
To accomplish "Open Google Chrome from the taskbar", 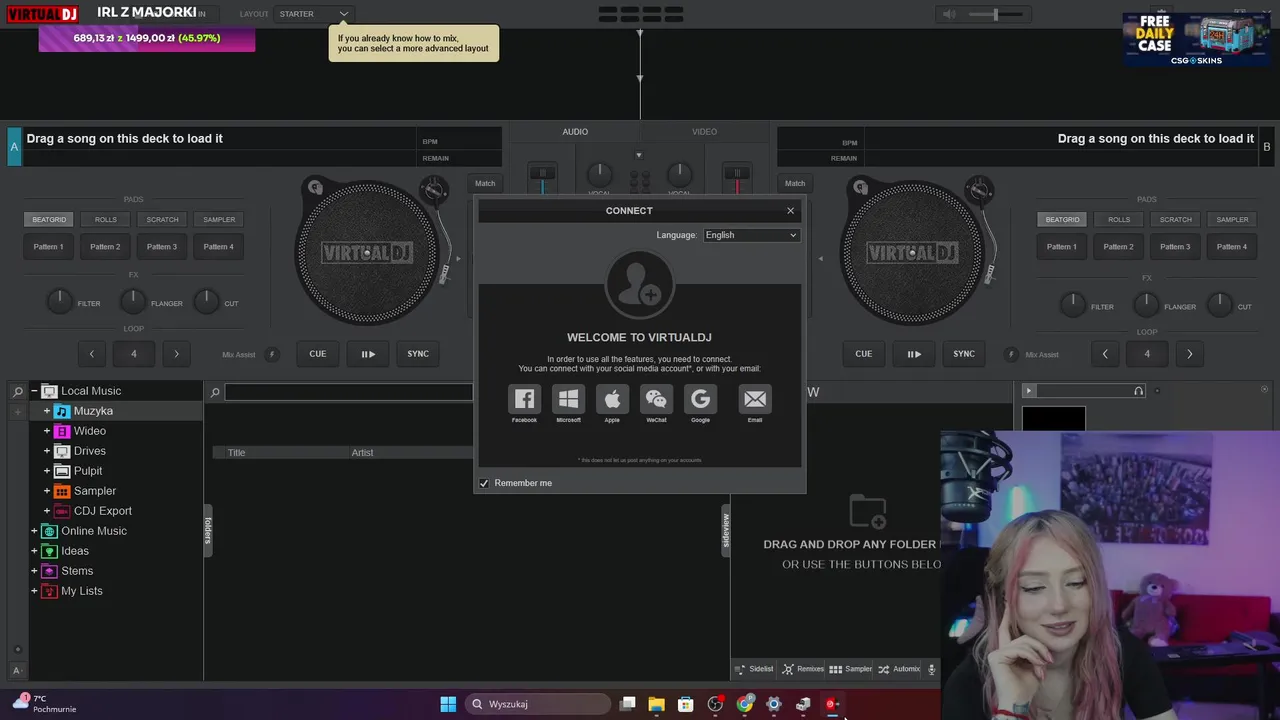I will [745, 704].
